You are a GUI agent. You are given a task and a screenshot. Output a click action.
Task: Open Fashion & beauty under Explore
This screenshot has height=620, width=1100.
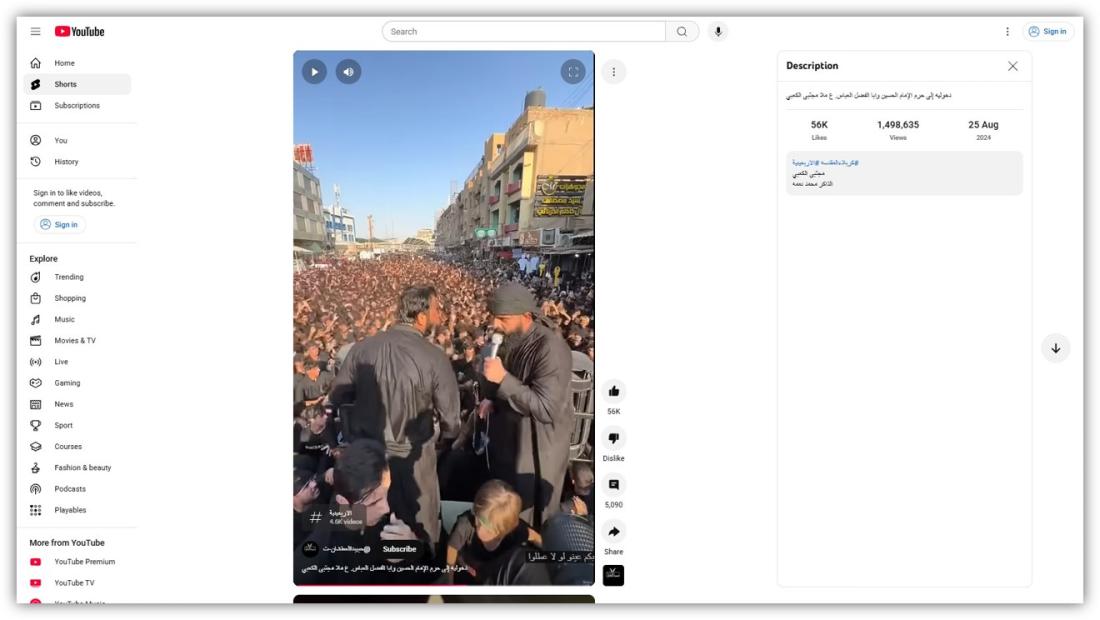click(x=77, y=468)
